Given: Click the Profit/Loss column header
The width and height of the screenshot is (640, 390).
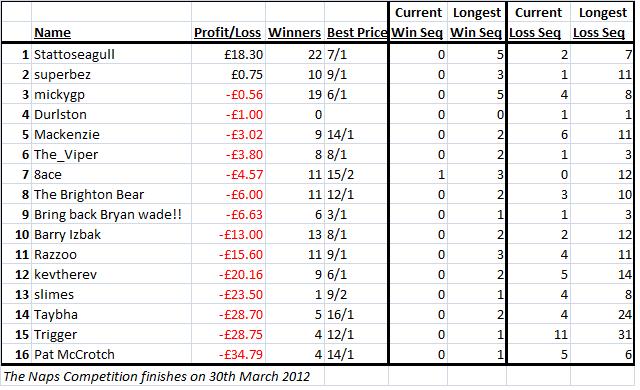Looking at the screenshot, I should coord(227,32).
